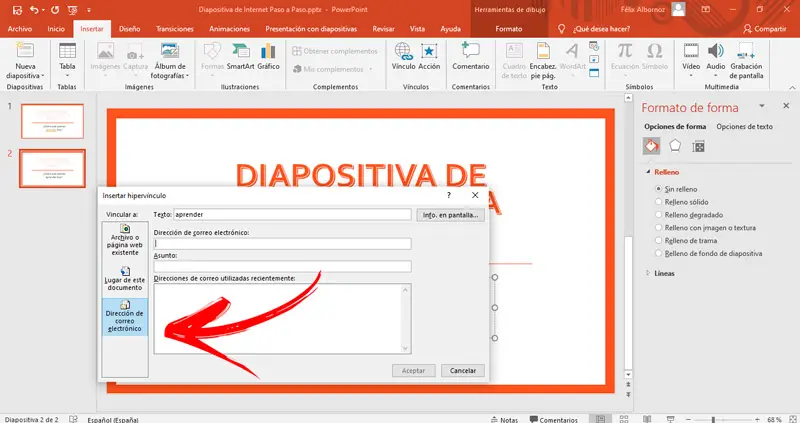Select Relleno degradado radio button
This screenshot has width=800, height=423.
click(658, 215)
